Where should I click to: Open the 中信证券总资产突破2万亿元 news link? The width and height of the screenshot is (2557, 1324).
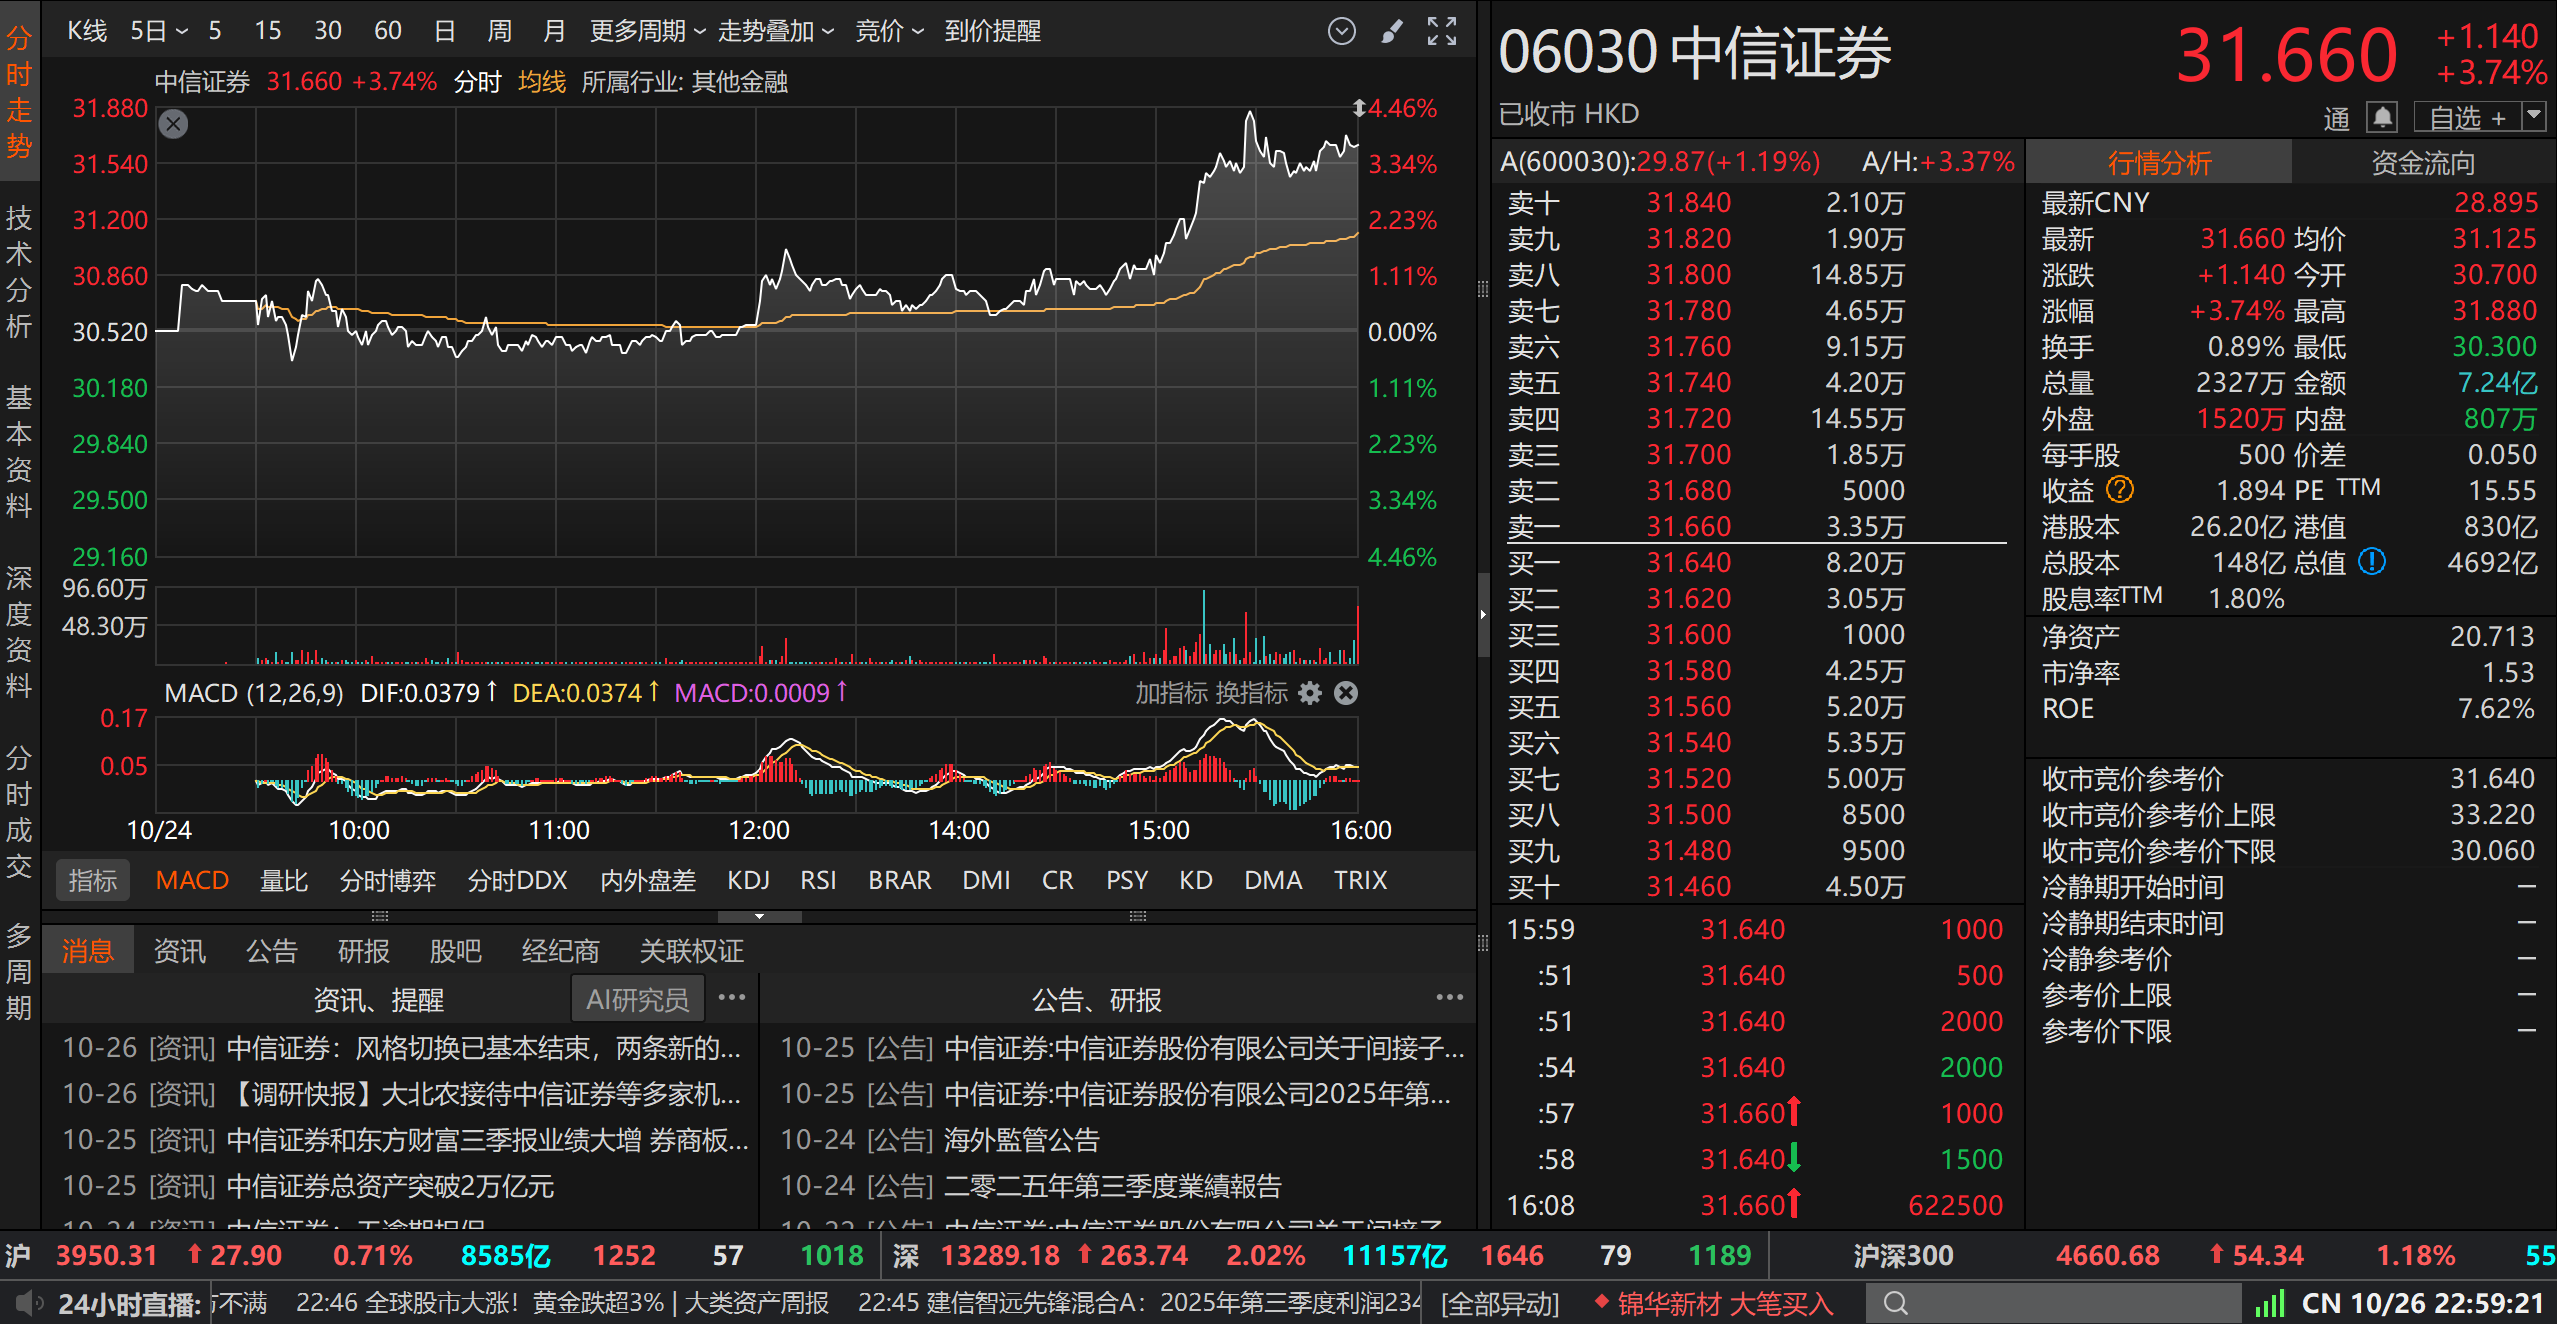tap(390, 1186)
